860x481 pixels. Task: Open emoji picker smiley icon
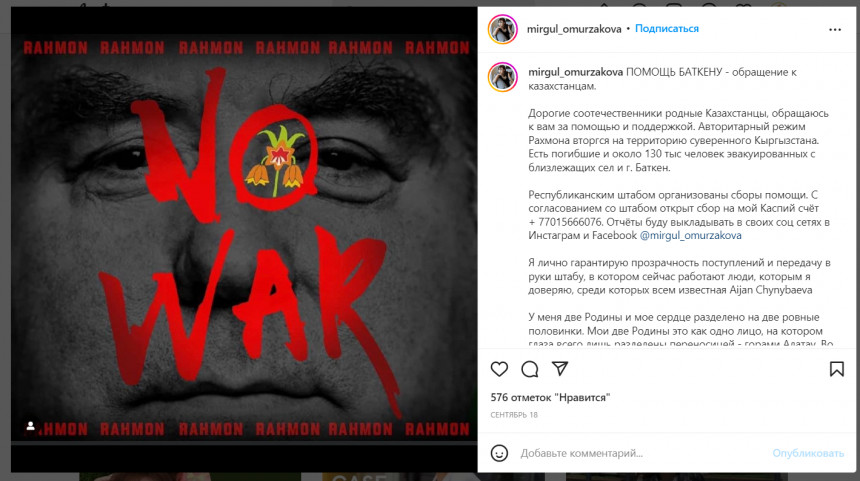click(x=499, y=453)
